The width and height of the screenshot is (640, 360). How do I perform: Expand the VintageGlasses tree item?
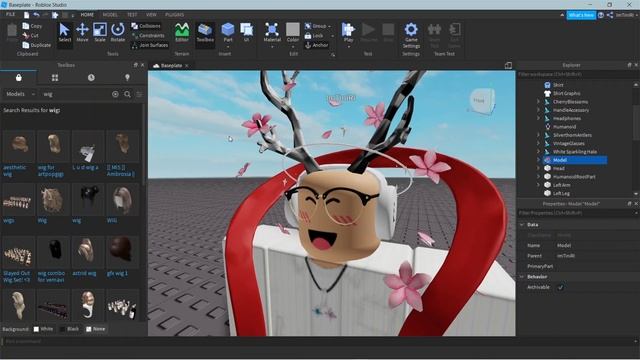[538, 143]
